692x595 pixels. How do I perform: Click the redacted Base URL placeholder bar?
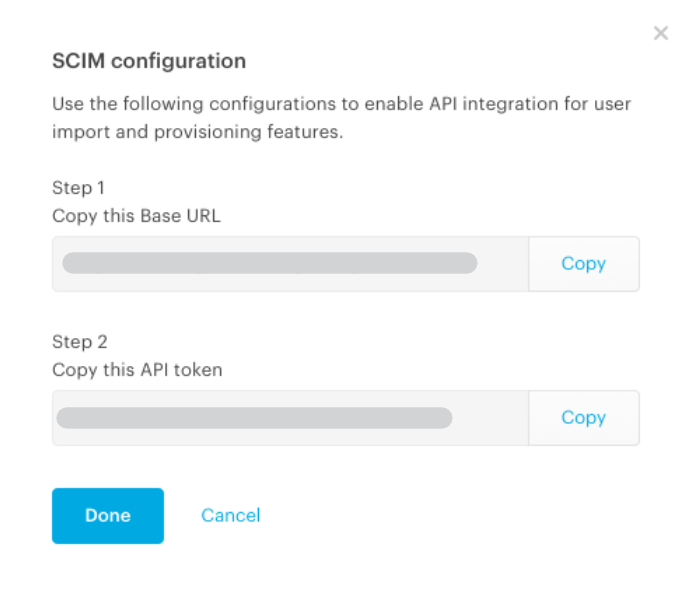point(270,263)
